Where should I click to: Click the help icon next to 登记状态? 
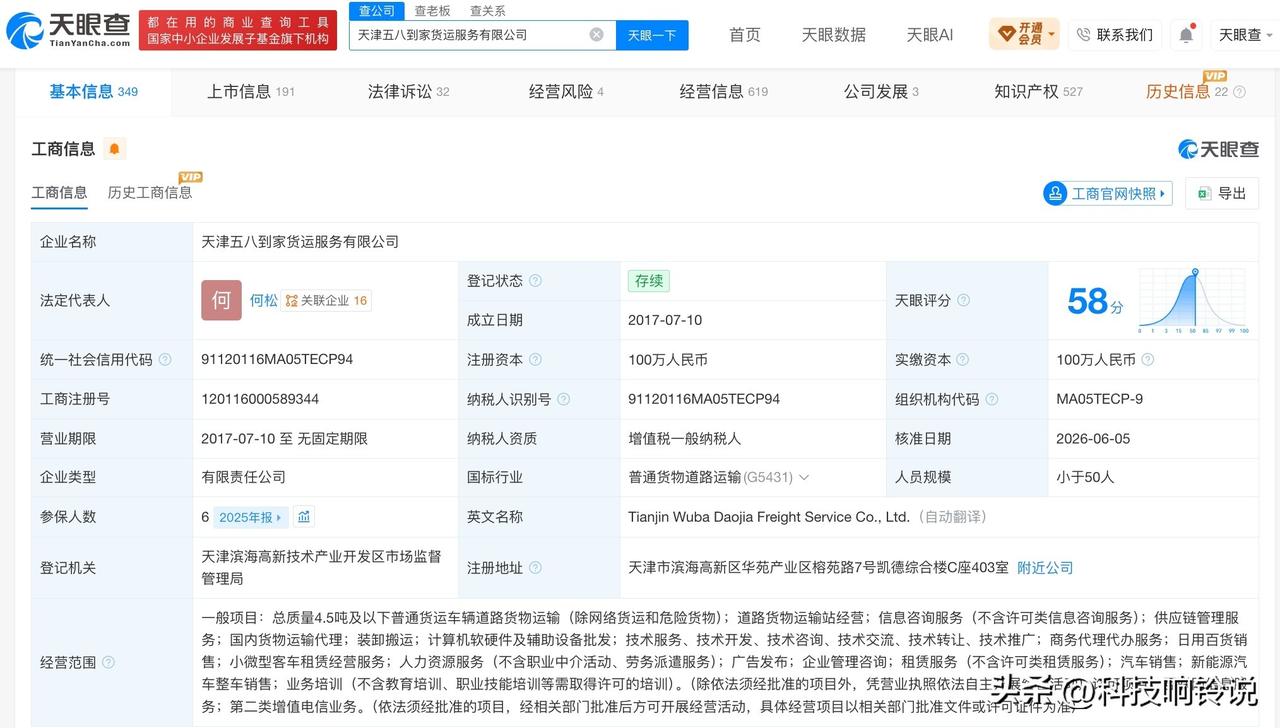[535, 281]
